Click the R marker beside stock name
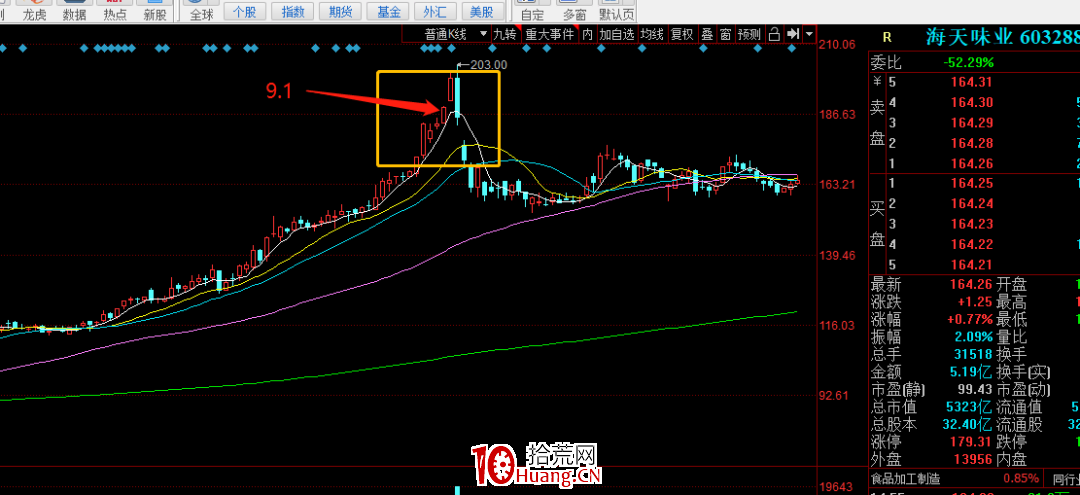Screen dimensions: 1080x495 pyautogui.click(x=886, y=37)
